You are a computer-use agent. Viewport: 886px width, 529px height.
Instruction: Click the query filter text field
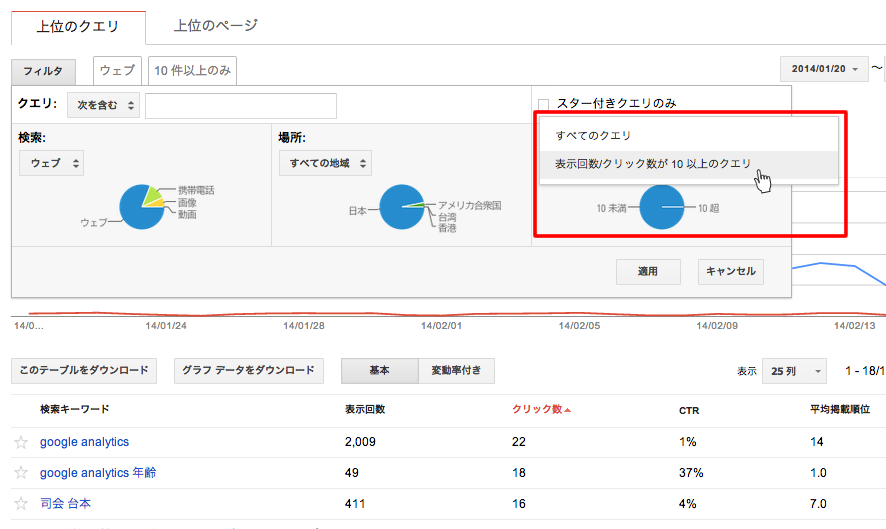240,106
